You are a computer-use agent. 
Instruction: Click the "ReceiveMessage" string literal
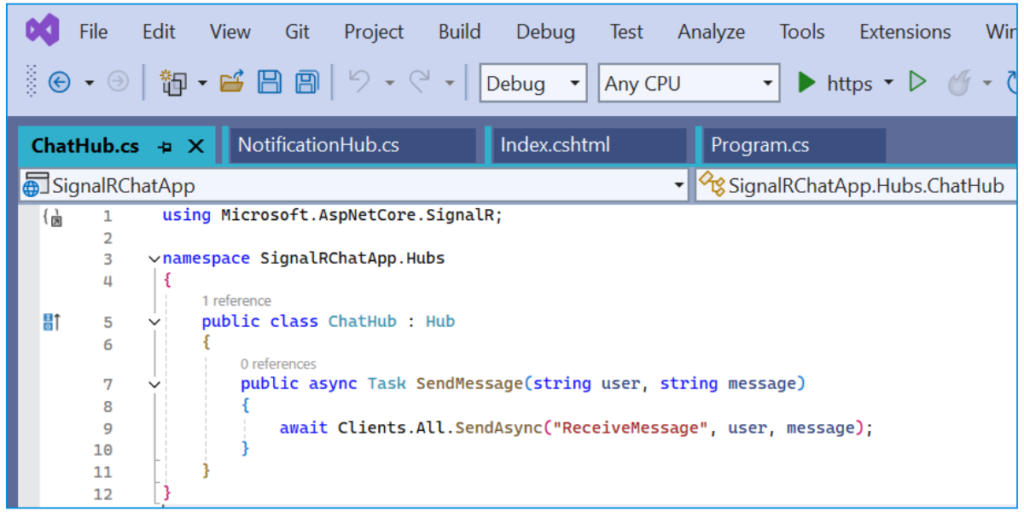click(x=632, y=428)
